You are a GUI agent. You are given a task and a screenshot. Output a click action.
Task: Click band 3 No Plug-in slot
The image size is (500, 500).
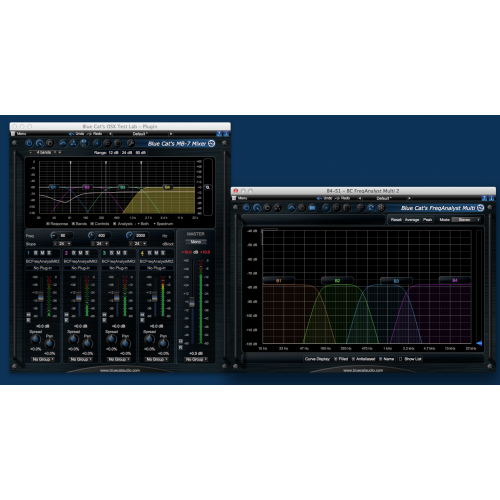click(x=119, y=268)
